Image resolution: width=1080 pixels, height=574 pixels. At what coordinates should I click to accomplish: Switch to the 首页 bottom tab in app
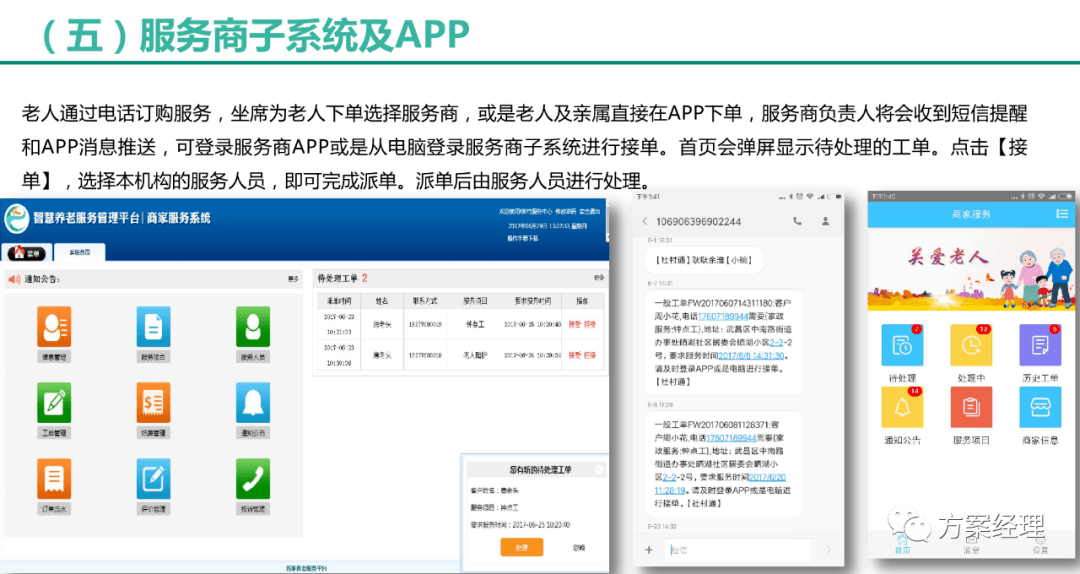(903, 547)
